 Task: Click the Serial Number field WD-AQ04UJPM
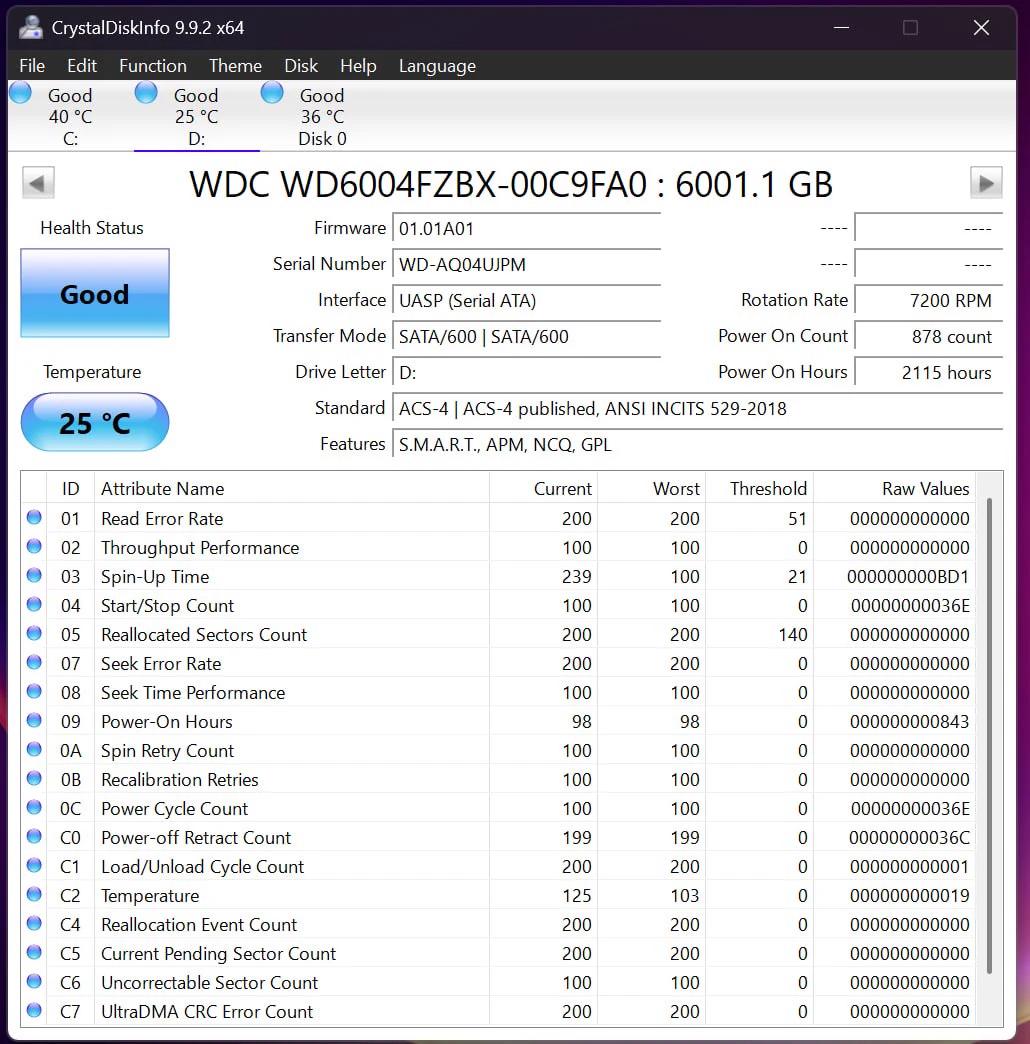(526, 265)
